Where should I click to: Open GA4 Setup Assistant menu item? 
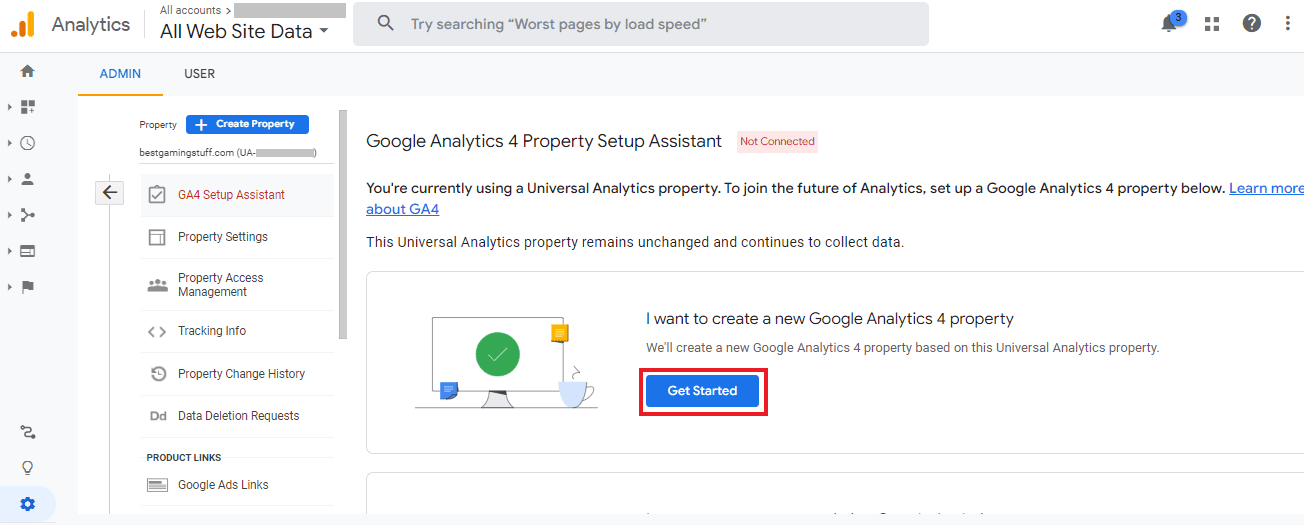click(x=237, y=195)
